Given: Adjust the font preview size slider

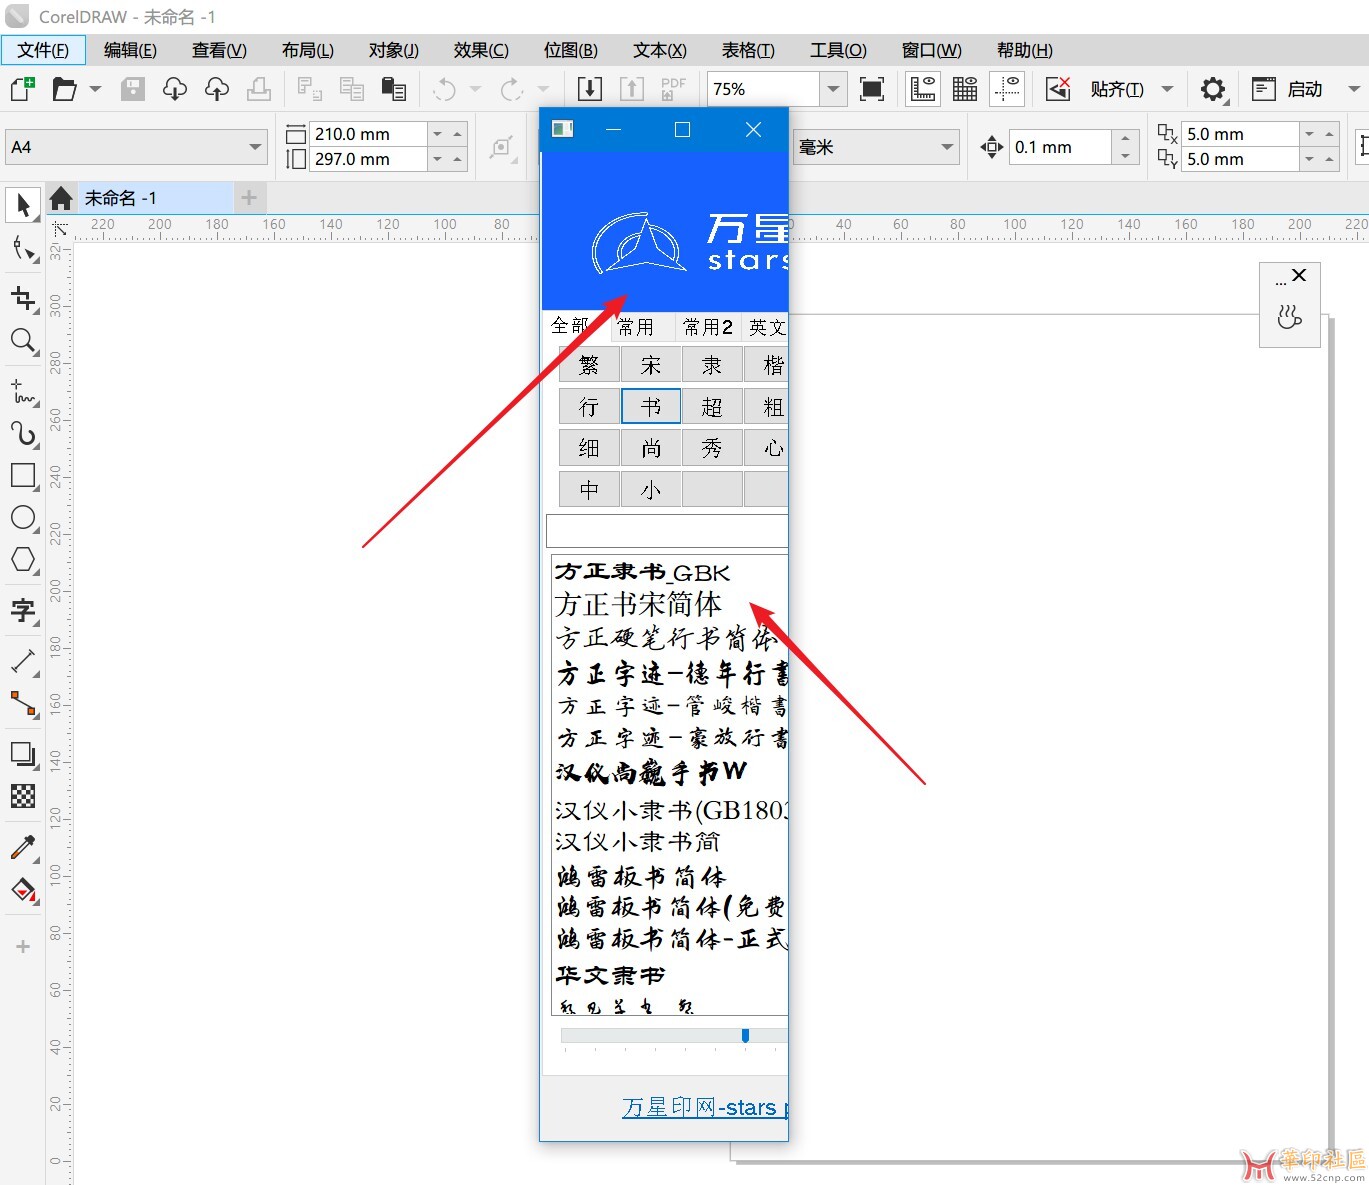Looking at the screenshot, I should (745, 1035).
